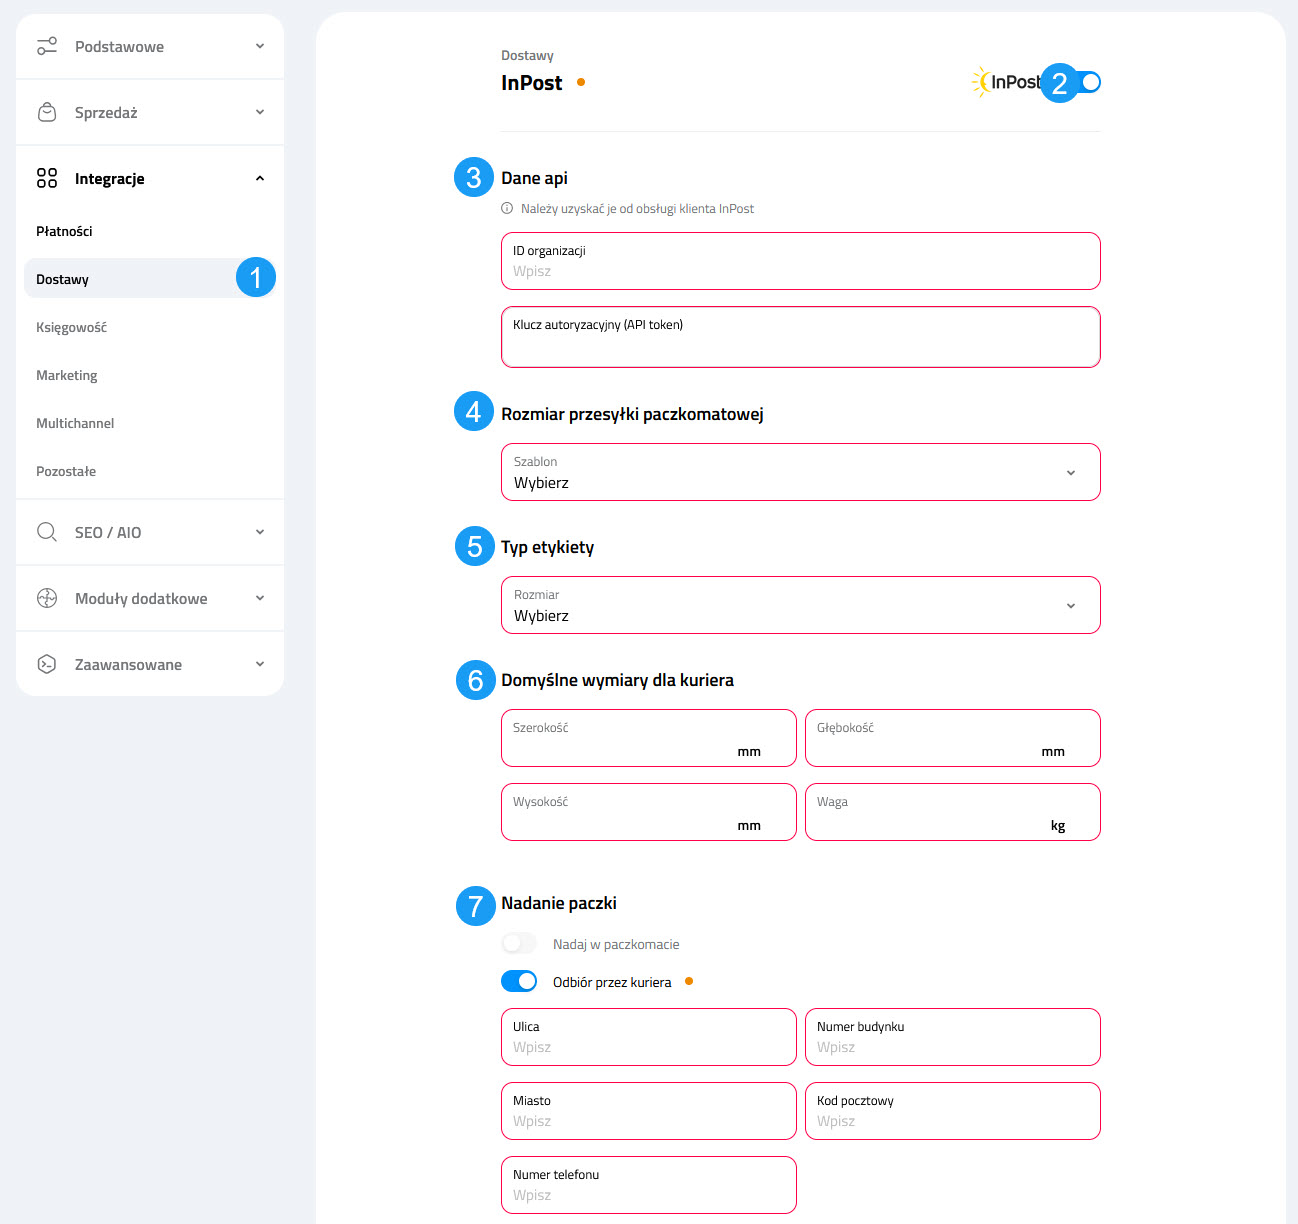
Task: Open Płatności in the sidebar
Action: [x=64, y=231]
